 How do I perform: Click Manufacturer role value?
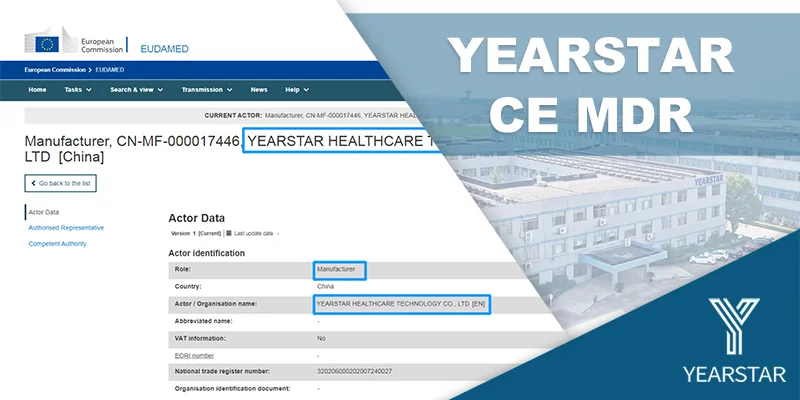tap(336, 269)
